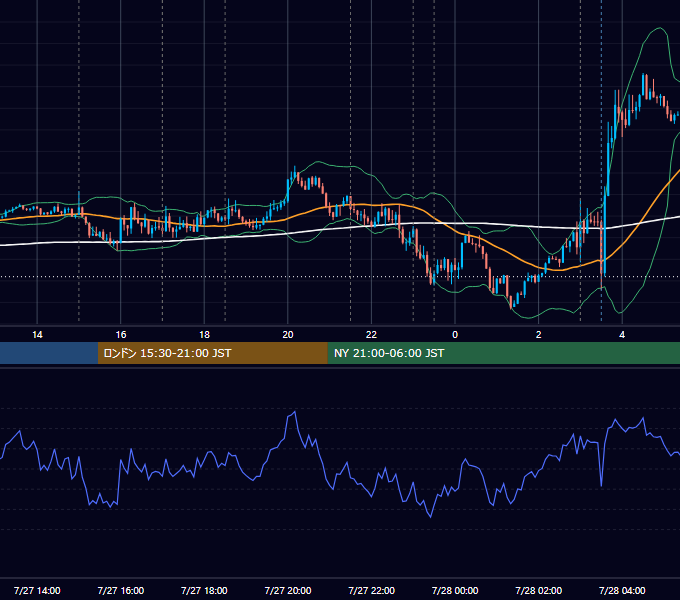Image resolution: width=680 pixels, height=600 pixels.
Task: Click the 7/28 00:00 date label
Action: [455, 590]
